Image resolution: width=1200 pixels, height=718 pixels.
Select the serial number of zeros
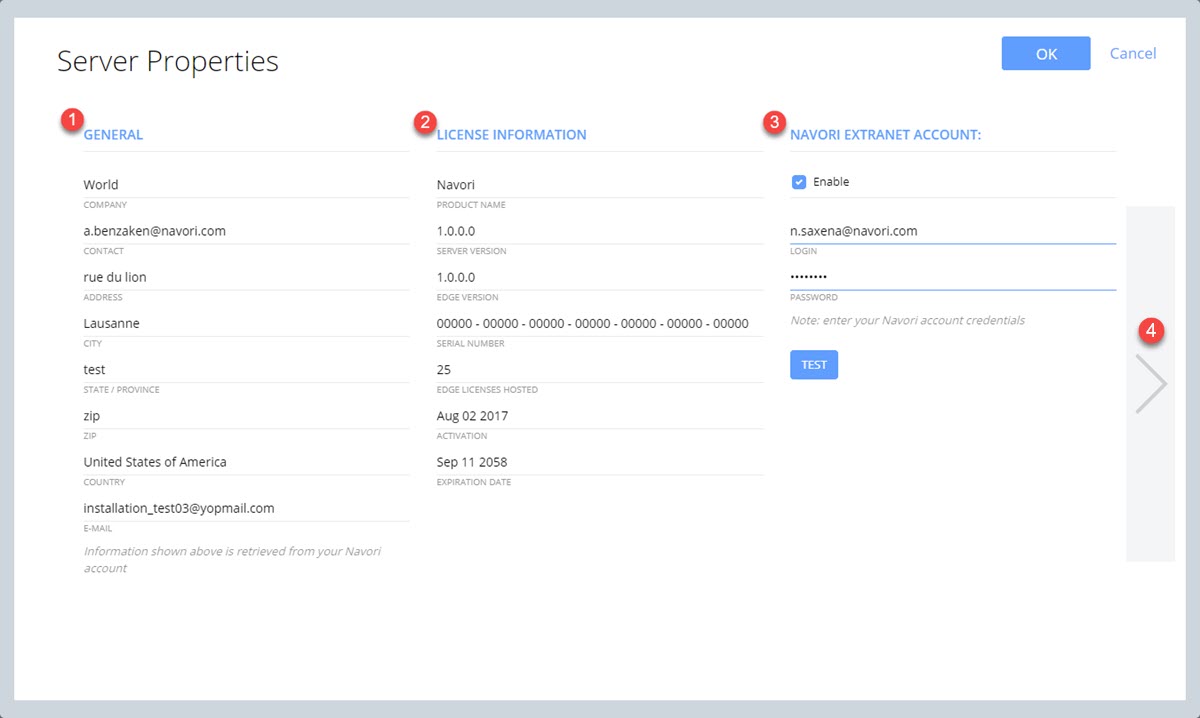point(593,323)
